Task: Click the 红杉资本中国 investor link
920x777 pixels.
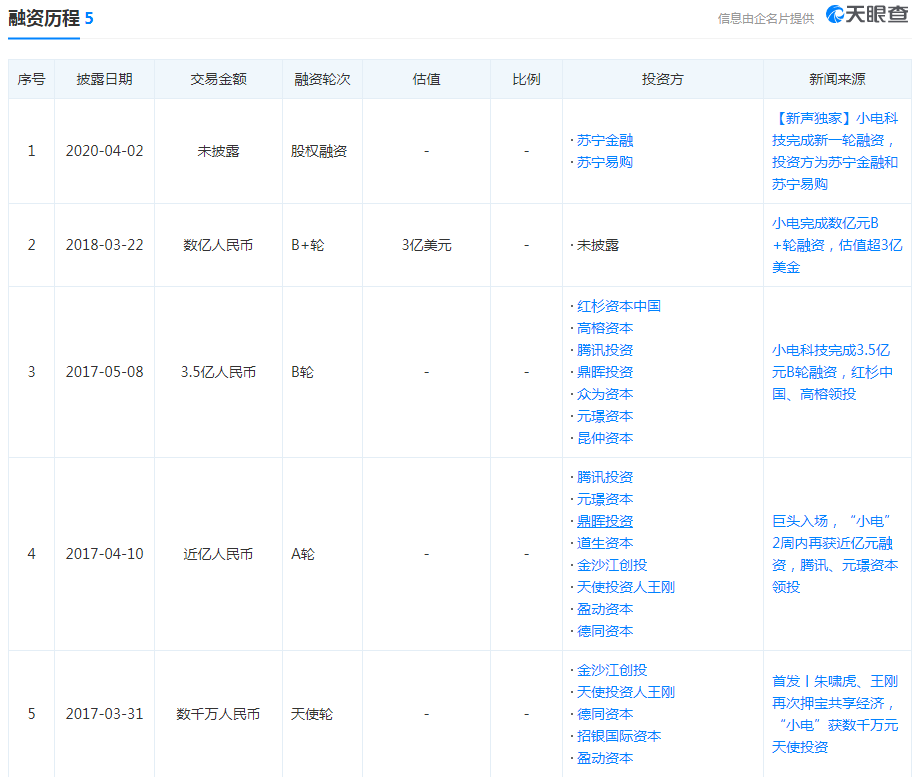Action: click(x=618, y=306)
